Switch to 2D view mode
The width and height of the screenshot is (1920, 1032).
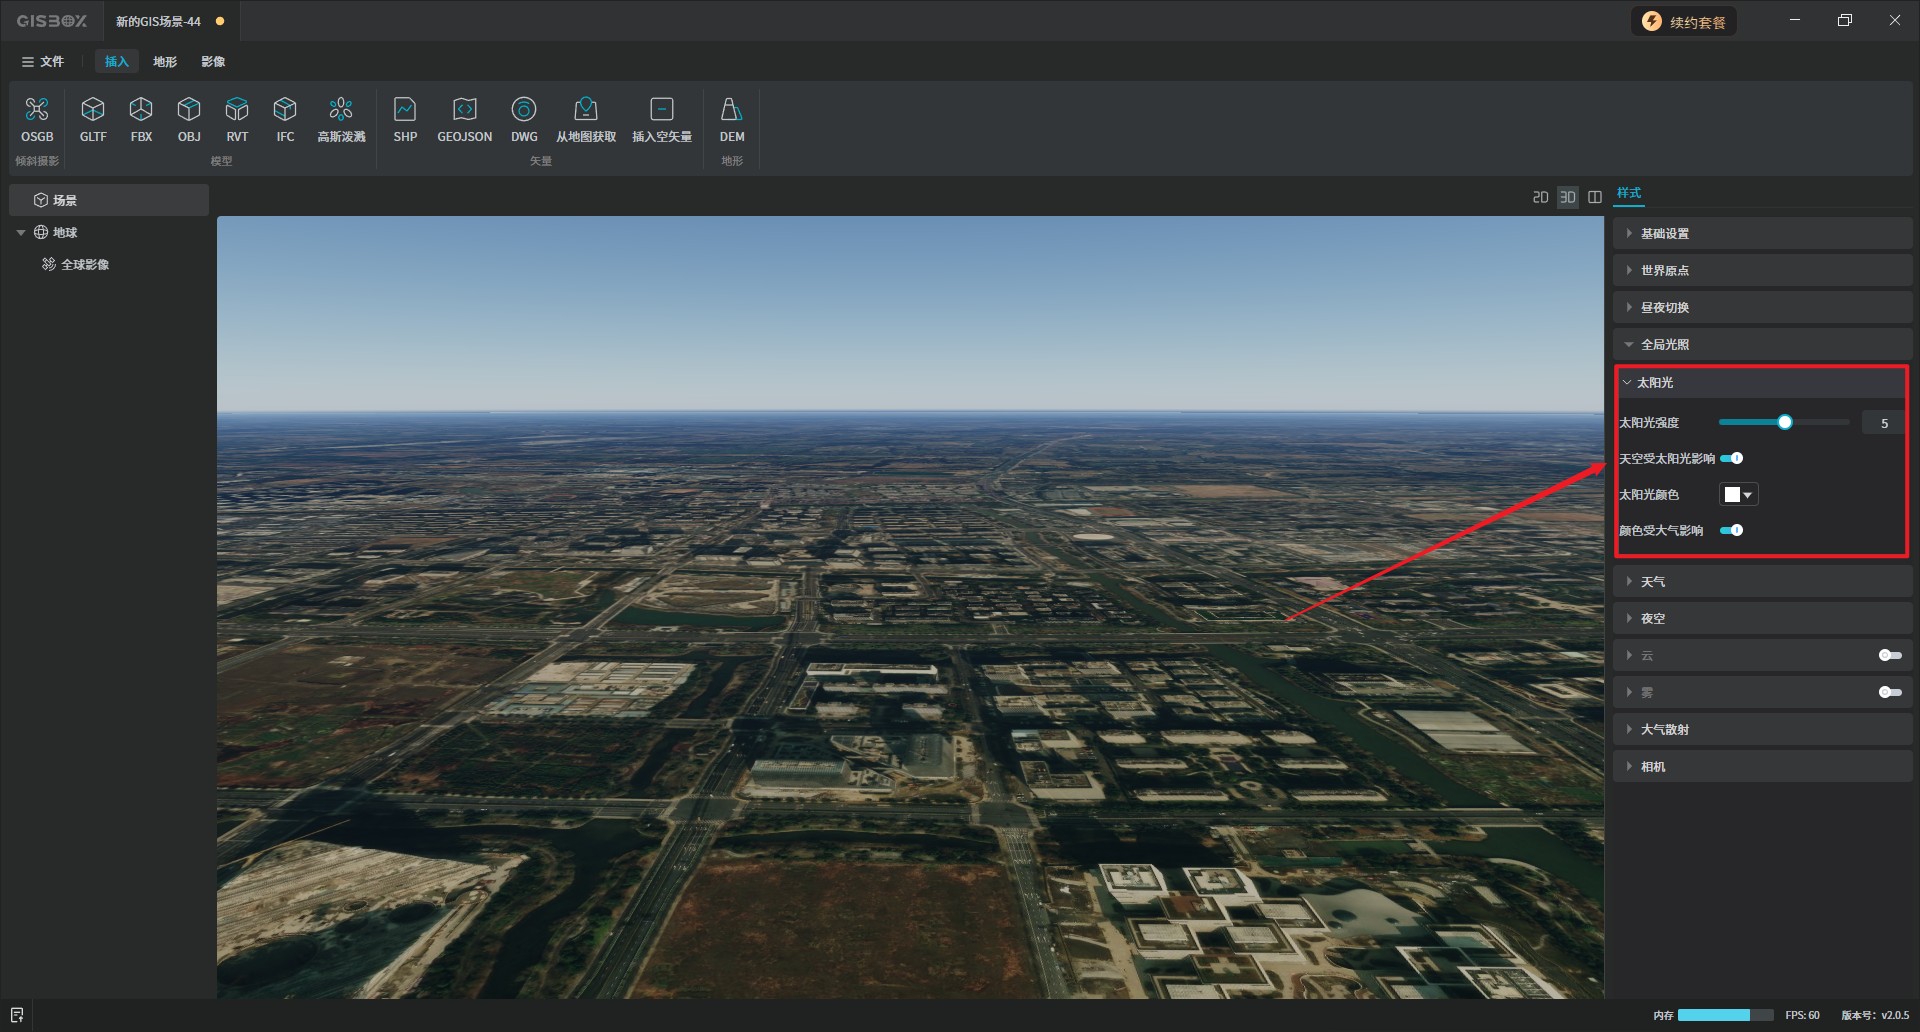pyautogui.click(x=1540, y=197)
